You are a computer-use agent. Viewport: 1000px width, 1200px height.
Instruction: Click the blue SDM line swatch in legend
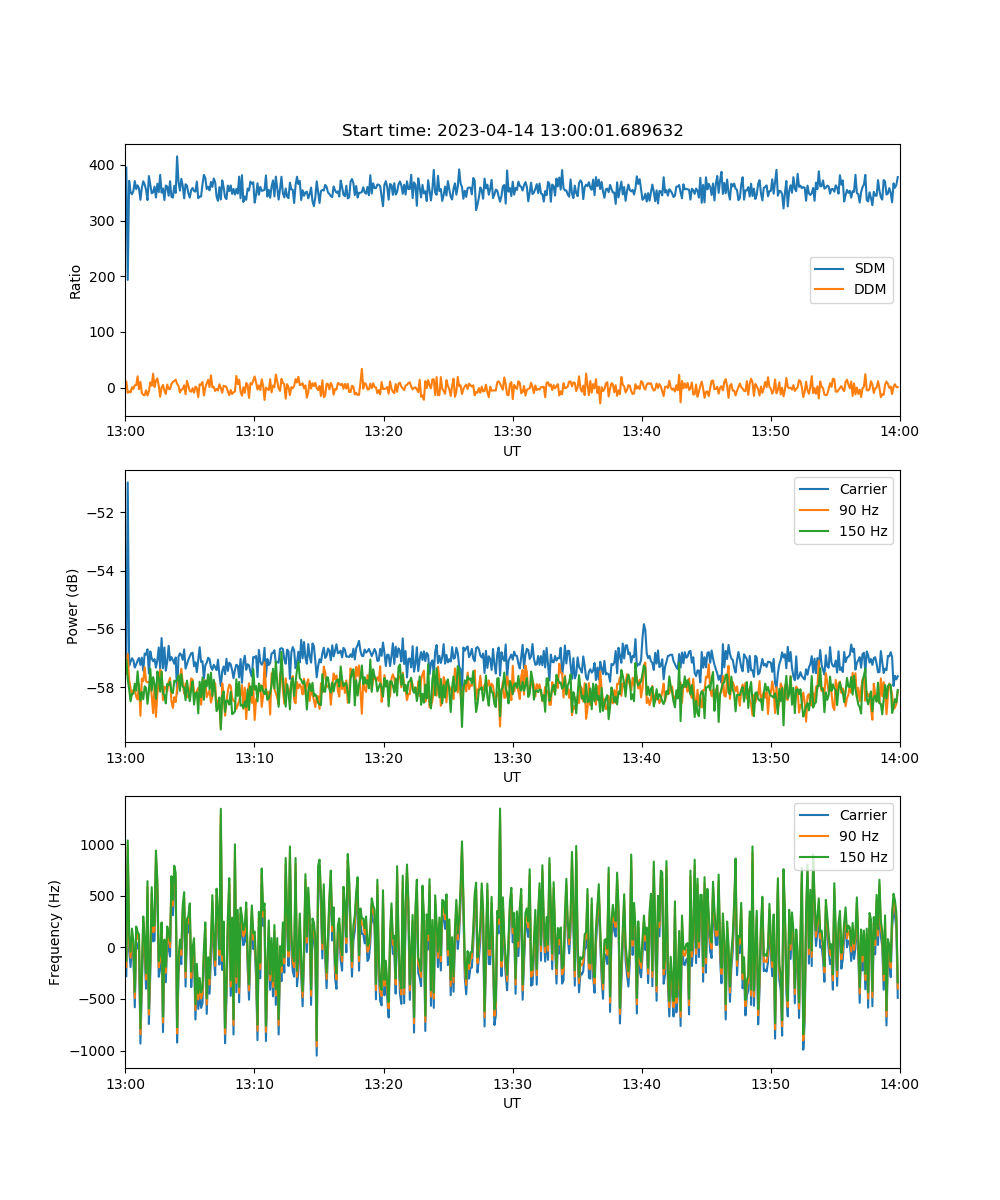click(830, 269)
